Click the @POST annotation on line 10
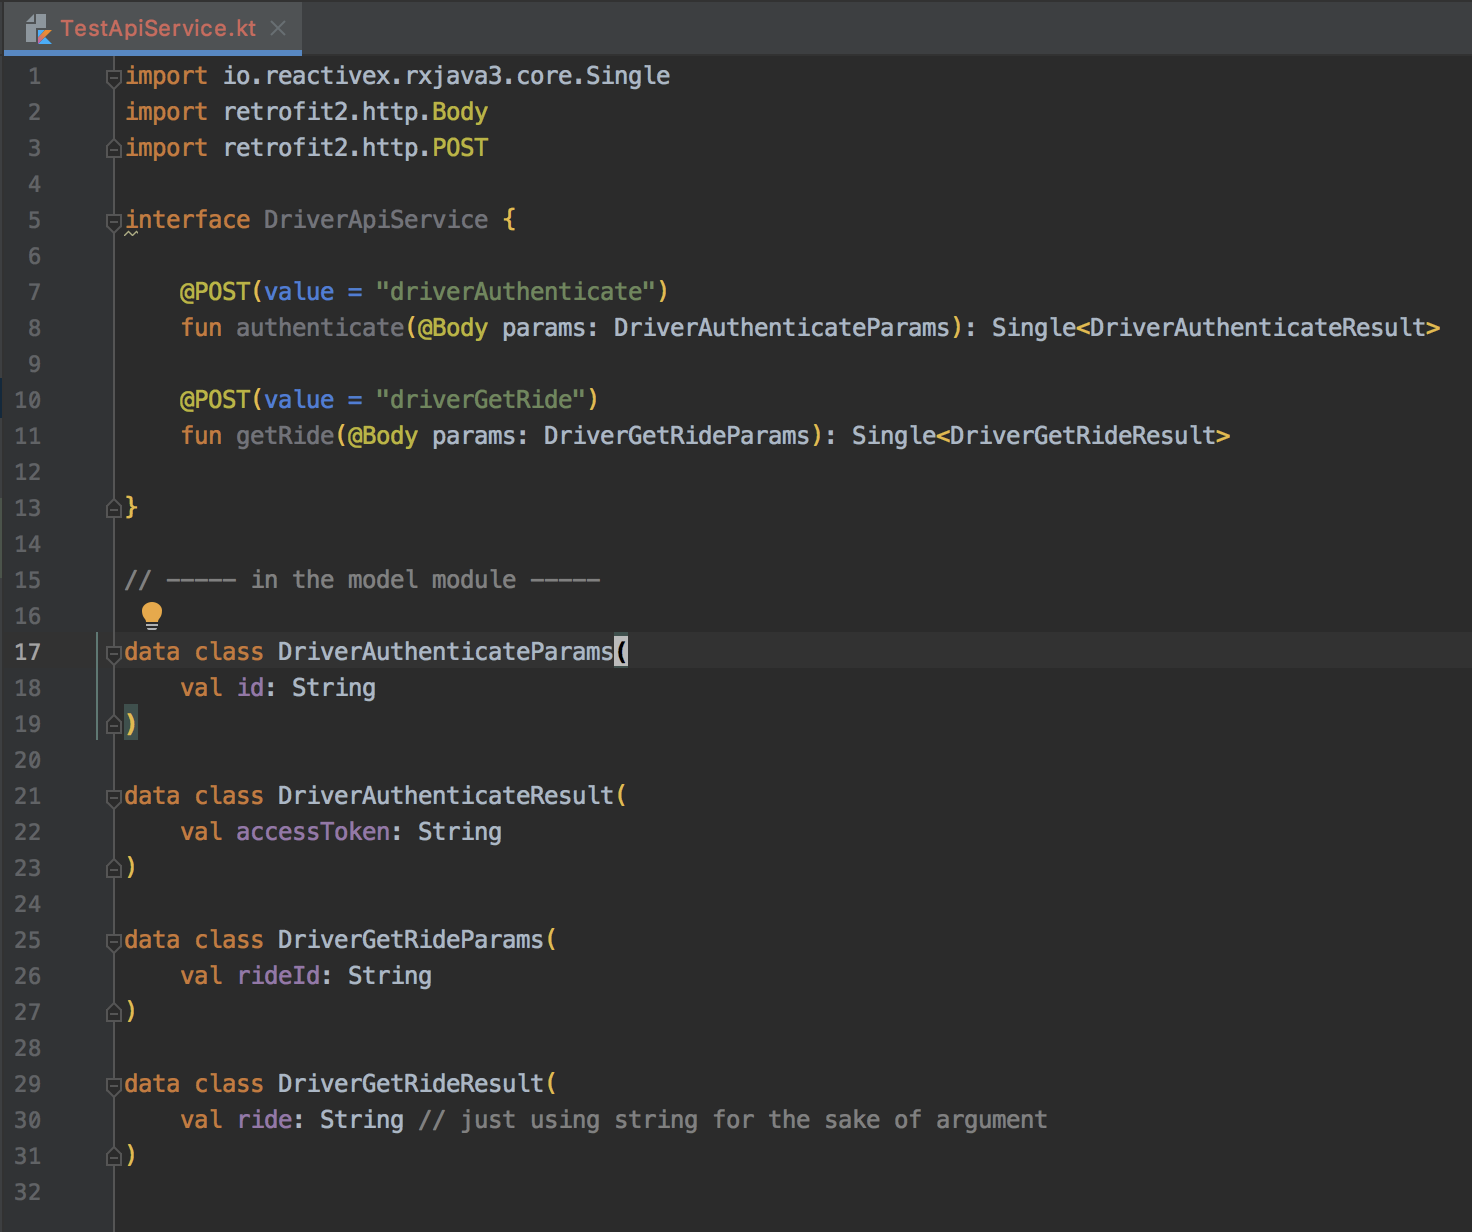The image size is (1472, 1232). 215,400
